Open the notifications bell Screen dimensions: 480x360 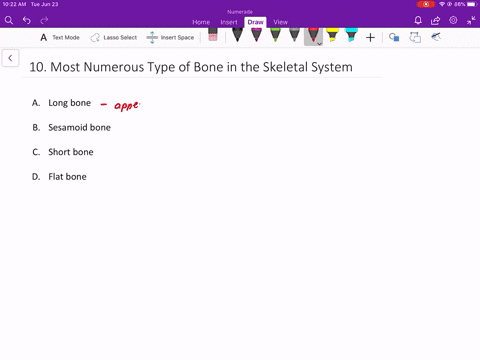(418, 20)
